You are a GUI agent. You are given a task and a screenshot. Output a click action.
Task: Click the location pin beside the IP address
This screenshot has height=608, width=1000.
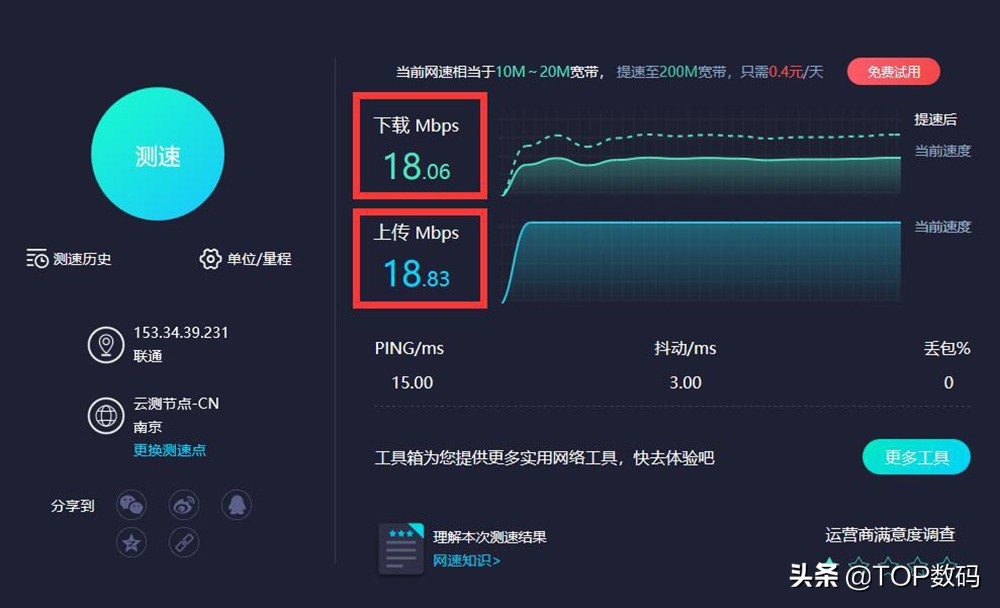pyautogui.click(x=106, y=343)
